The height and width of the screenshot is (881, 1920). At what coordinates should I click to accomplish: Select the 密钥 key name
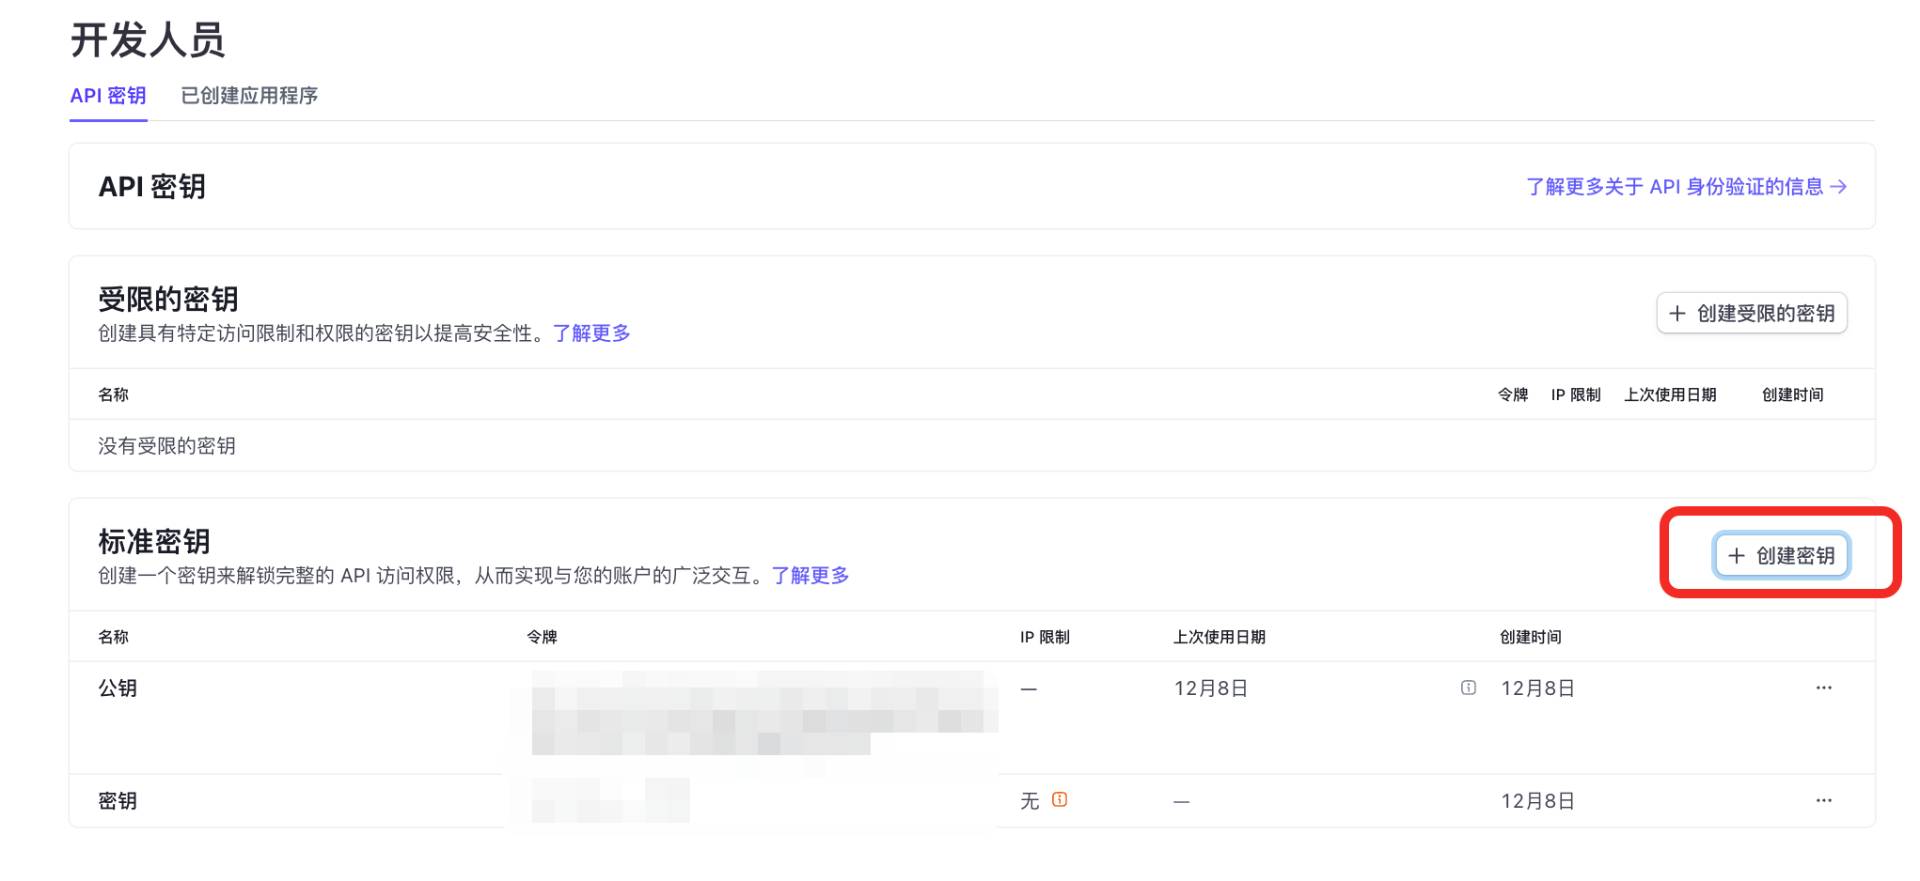pyautogui.click(x=118, y=801)
